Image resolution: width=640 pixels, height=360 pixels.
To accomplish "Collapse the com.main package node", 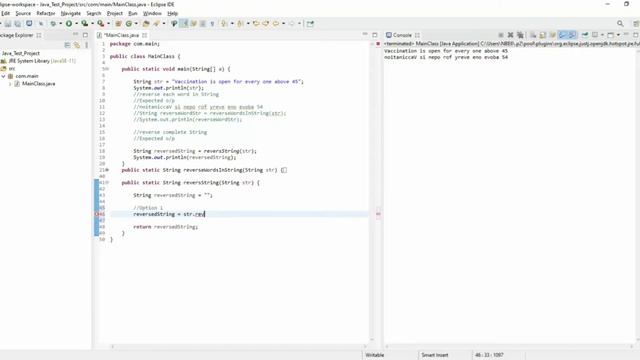I will (x=3, y=76).
